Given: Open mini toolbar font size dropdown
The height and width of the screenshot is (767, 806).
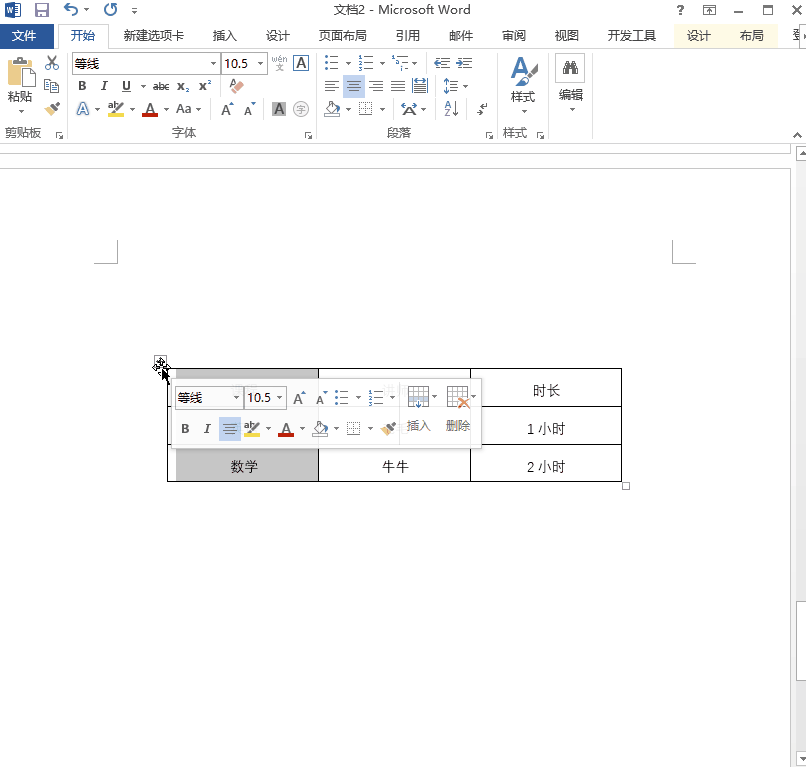Looking at the screenshot, I should [x=280, y=397].
